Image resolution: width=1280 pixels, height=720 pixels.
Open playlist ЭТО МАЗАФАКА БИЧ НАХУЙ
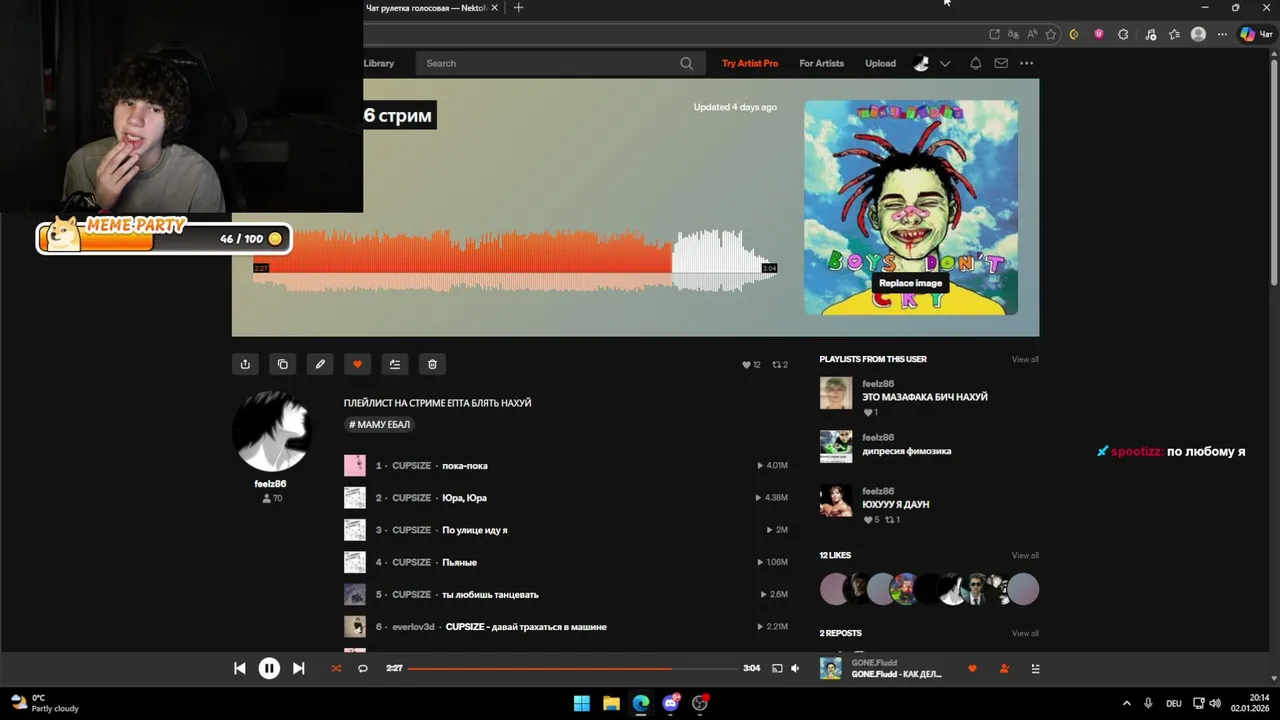[x=925, y=397]
